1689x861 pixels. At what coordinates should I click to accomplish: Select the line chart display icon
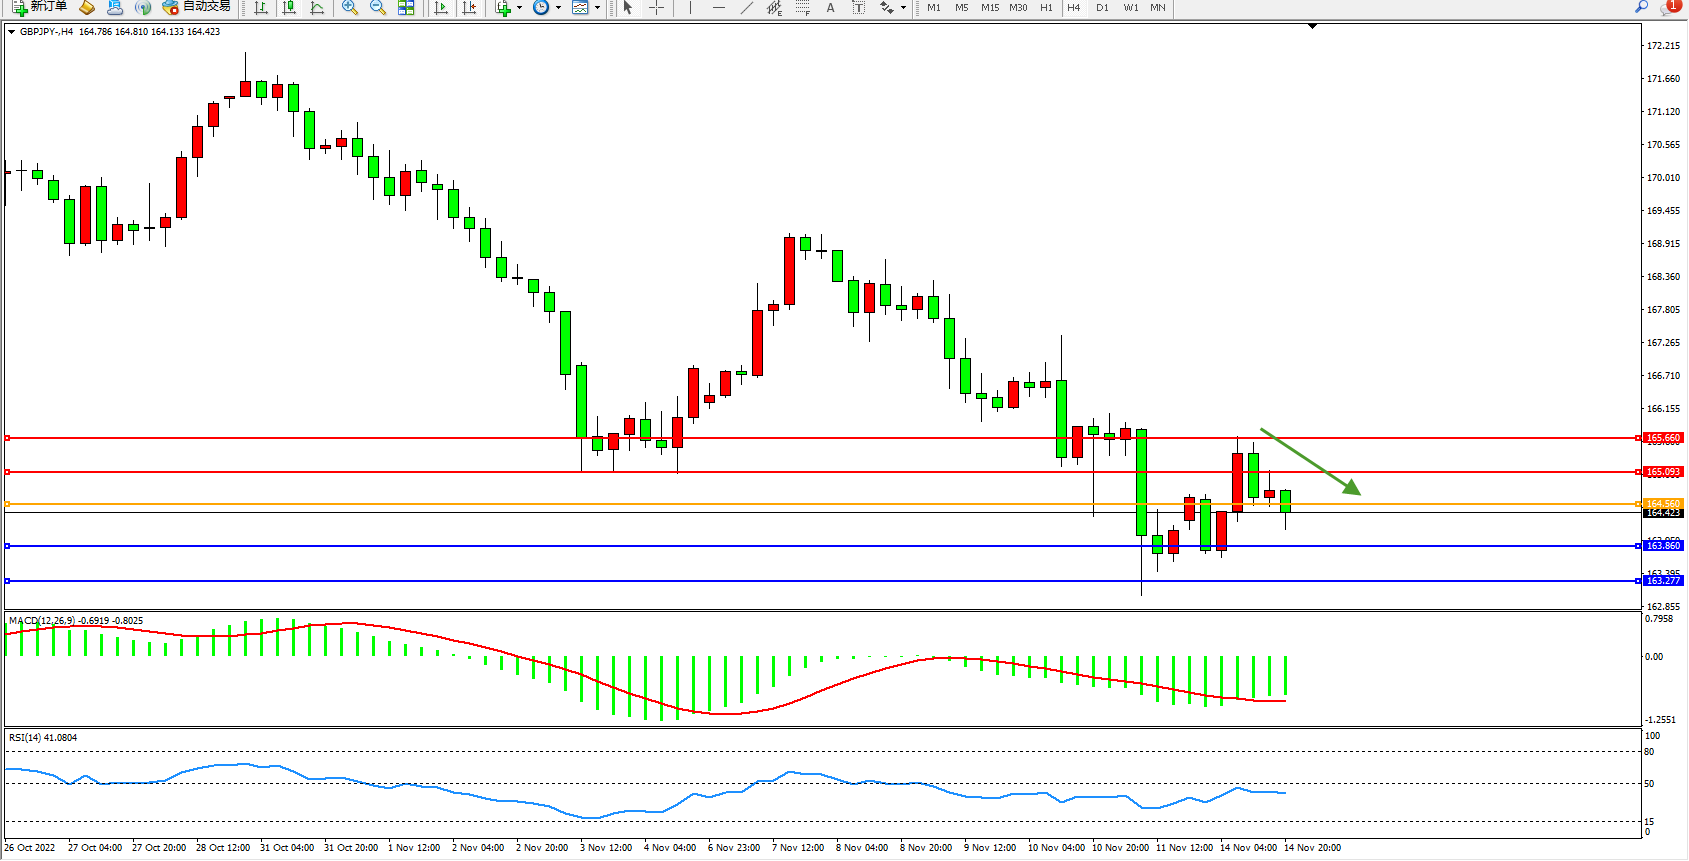(317, 8)
